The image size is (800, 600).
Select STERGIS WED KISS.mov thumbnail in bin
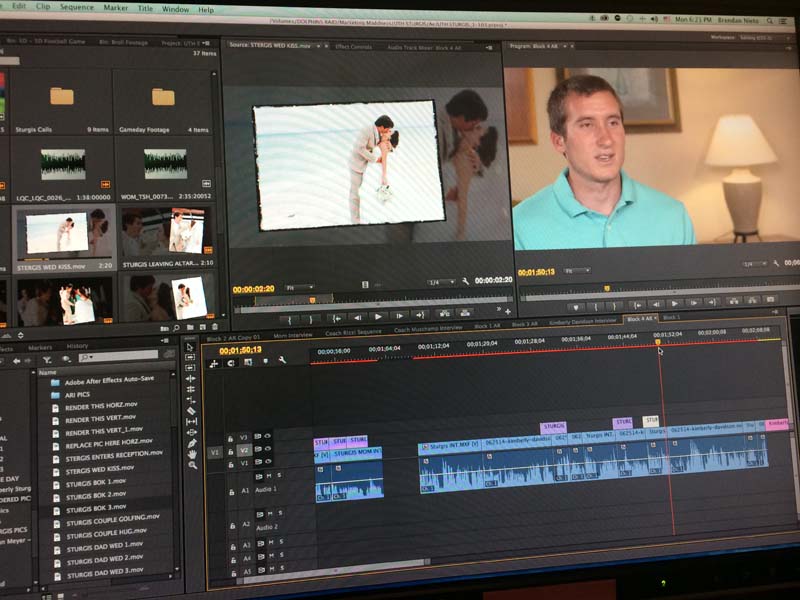point(64,233)
